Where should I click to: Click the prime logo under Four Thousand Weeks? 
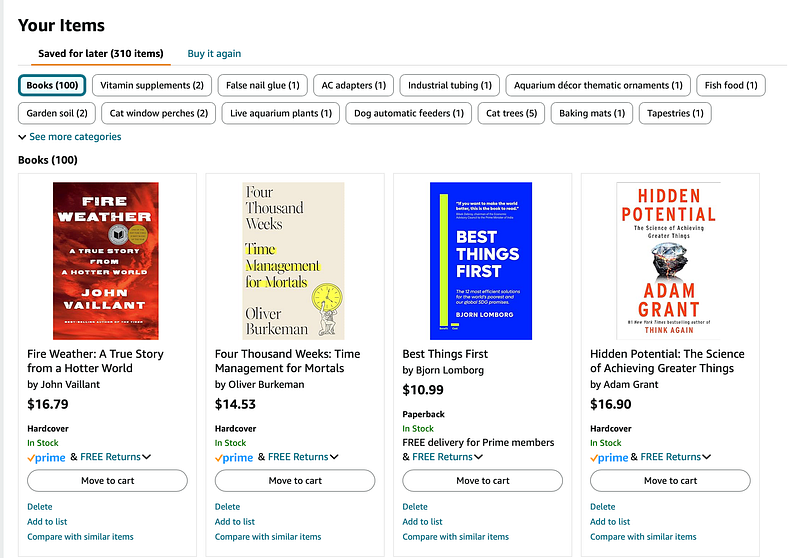pos(234,458)
